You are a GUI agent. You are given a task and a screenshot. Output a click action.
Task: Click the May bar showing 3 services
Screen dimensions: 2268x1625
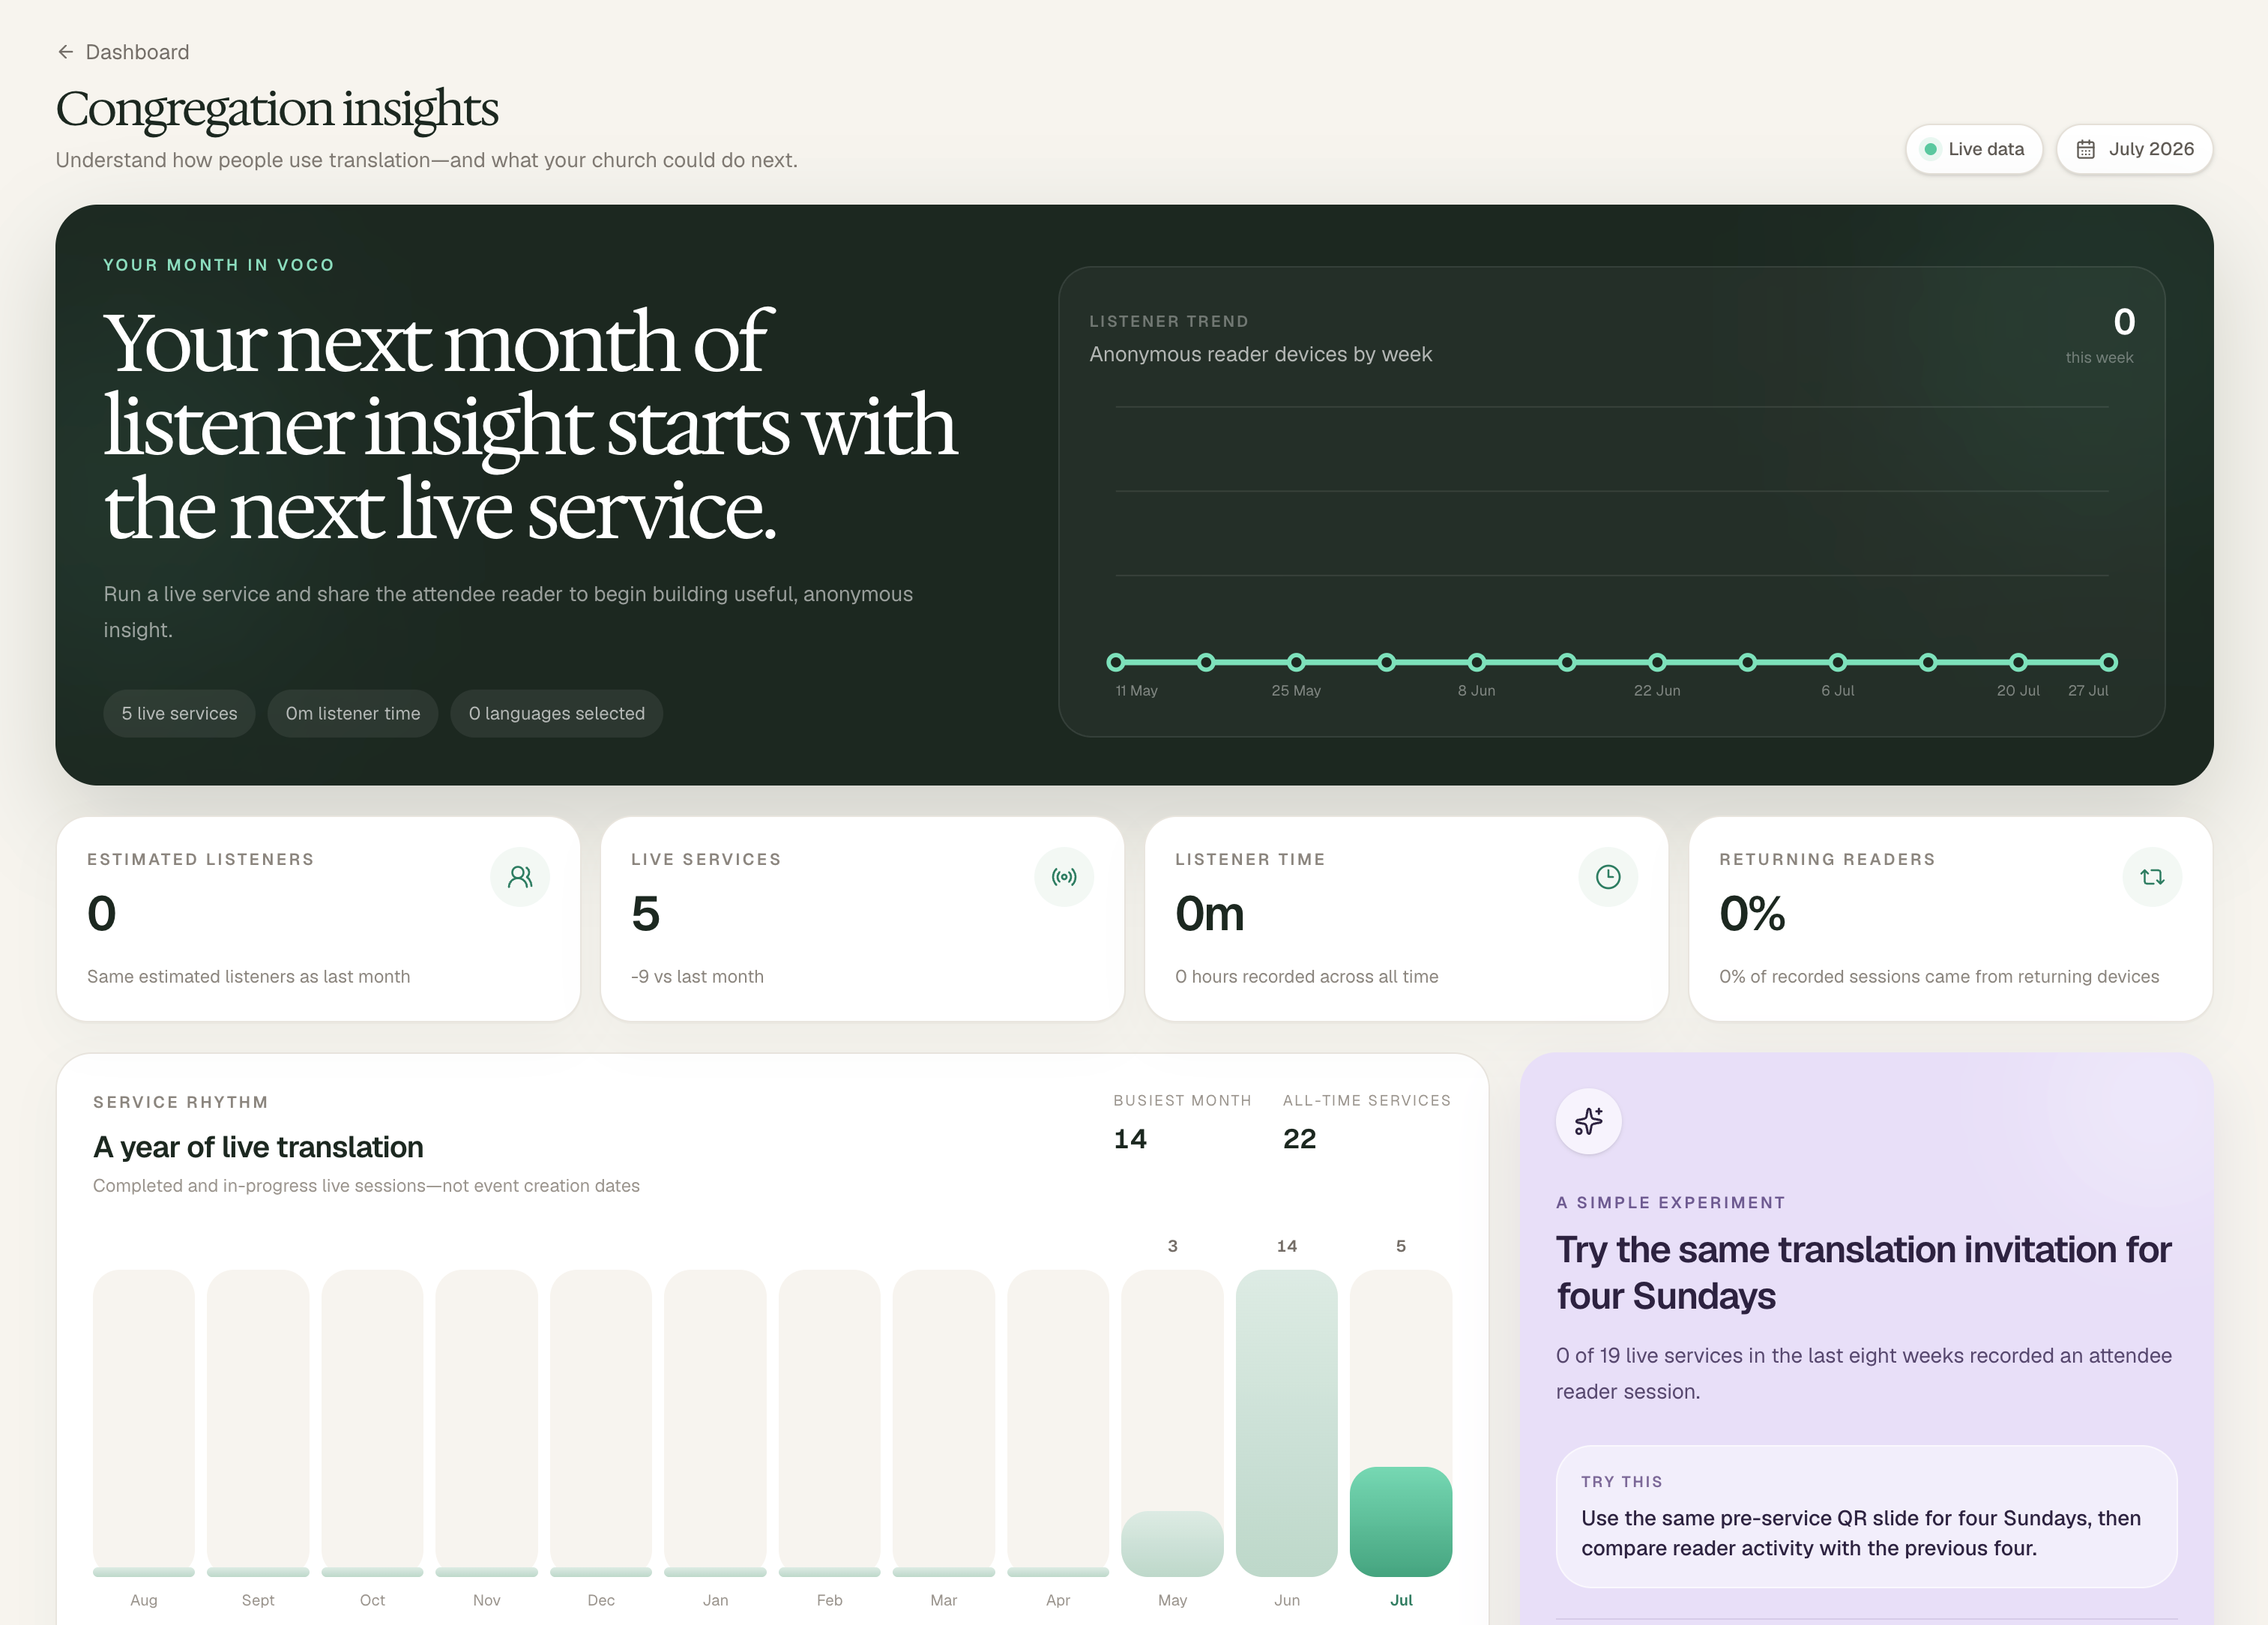point(1172,1543)
